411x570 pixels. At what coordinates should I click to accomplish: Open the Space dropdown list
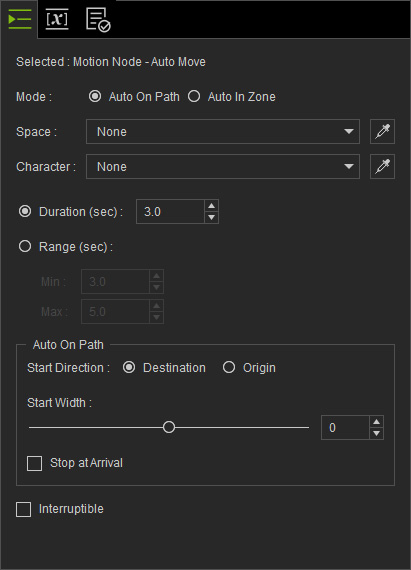[x=223, y=131]
